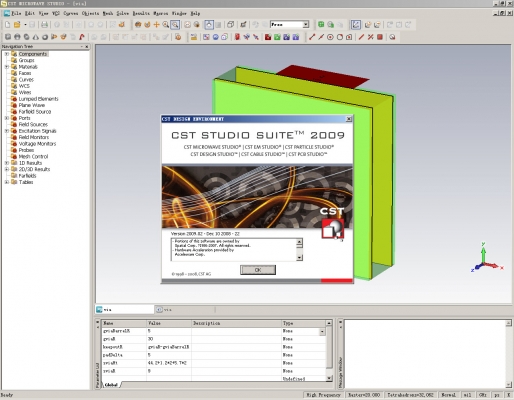The width and height of the screenshot is (514, 400).
Task: Close the Navigation Tree panel
Action: [87, 47]
